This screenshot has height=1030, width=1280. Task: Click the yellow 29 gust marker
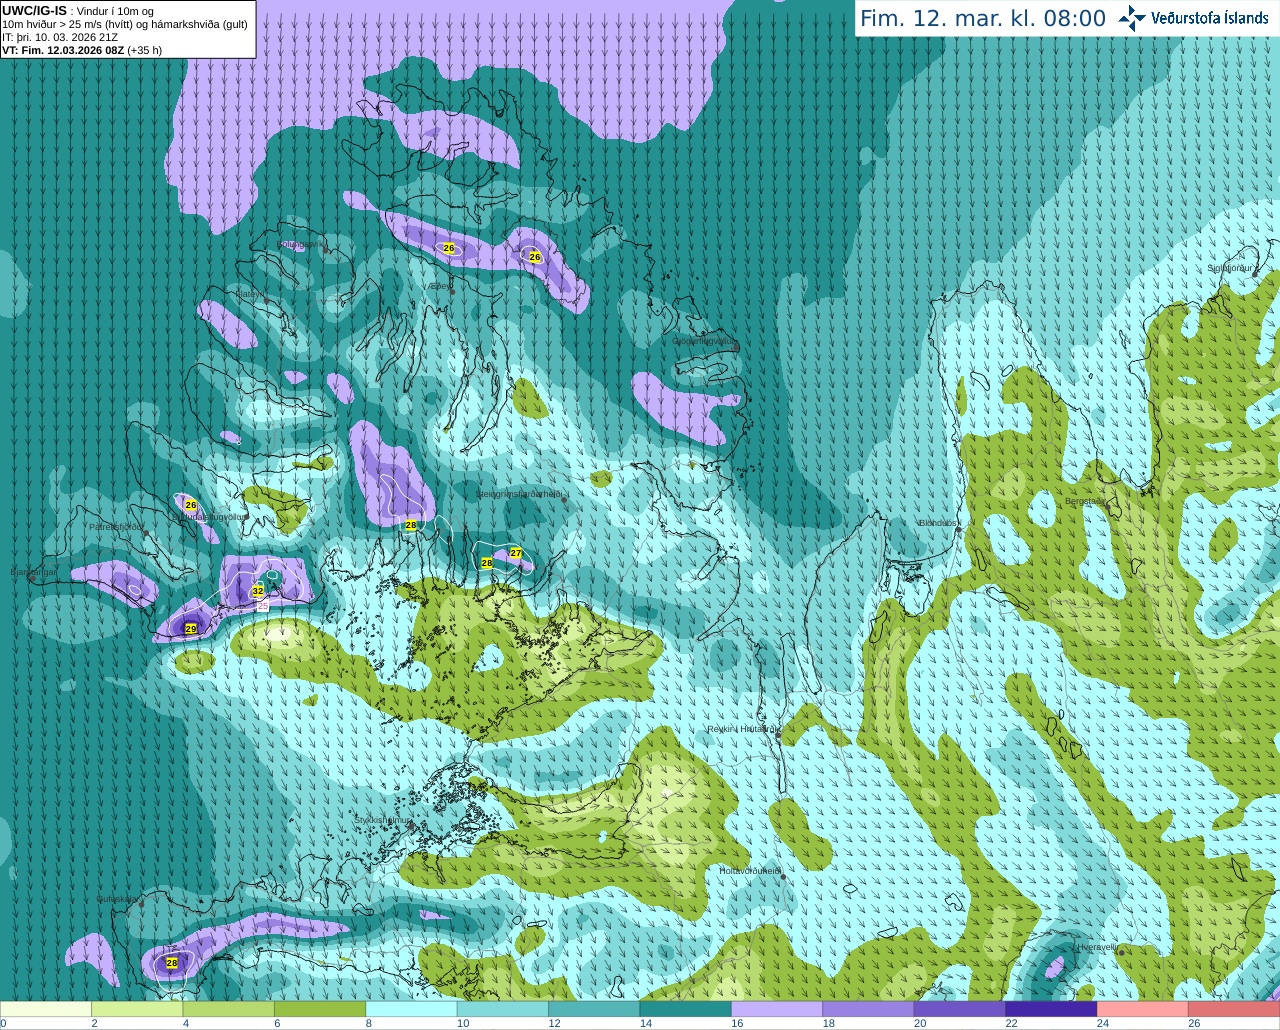click(x=191, y=628)
